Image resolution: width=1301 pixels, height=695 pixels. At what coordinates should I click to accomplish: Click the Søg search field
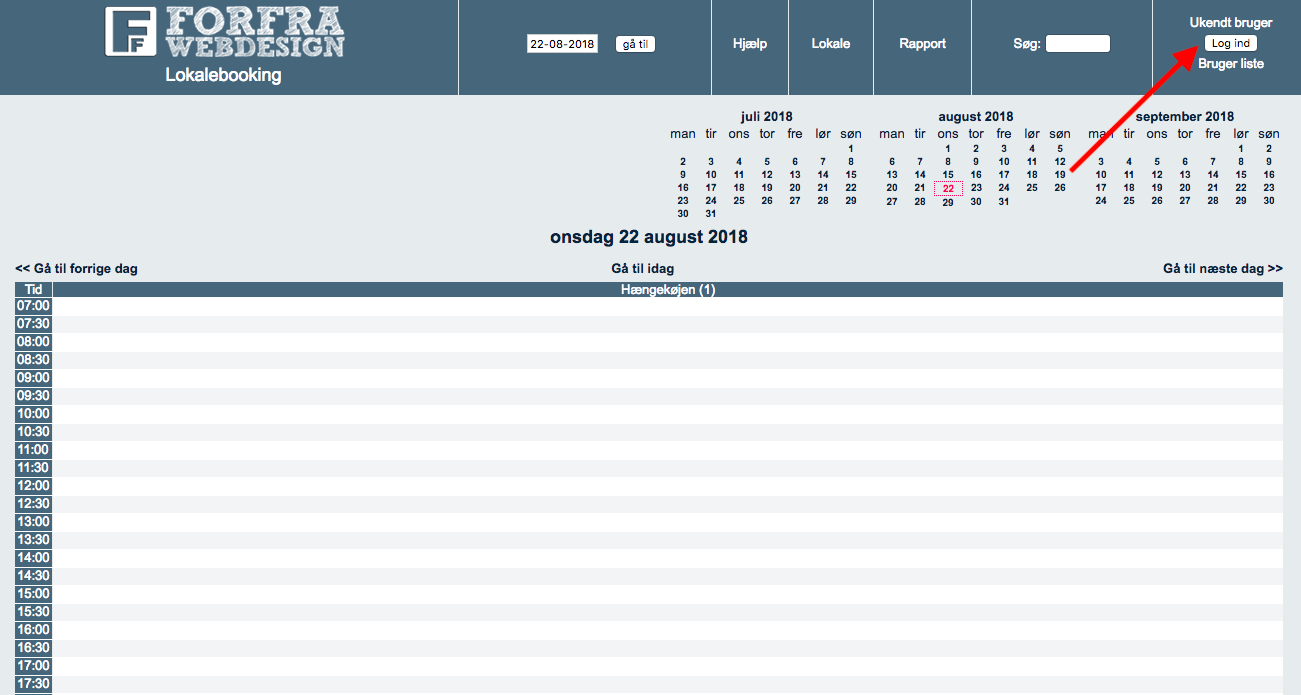click(1077, 44)
